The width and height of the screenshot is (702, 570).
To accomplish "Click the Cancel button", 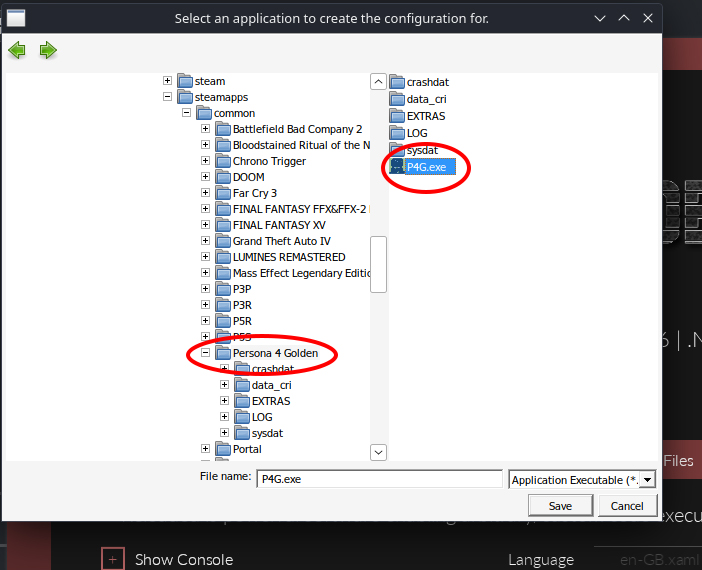I will [627, 506].
